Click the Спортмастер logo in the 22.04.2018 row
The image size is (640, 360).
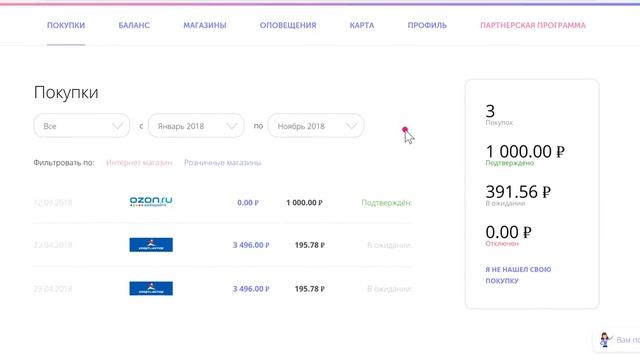151,245
